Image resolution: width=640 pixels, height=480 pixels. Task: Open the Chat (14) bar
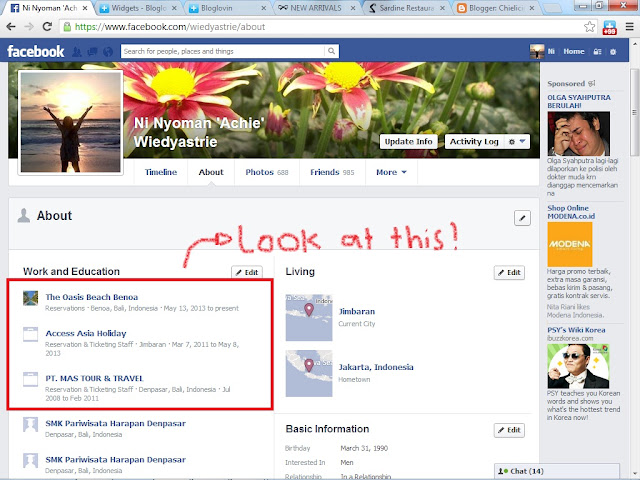tap(557, 471)
